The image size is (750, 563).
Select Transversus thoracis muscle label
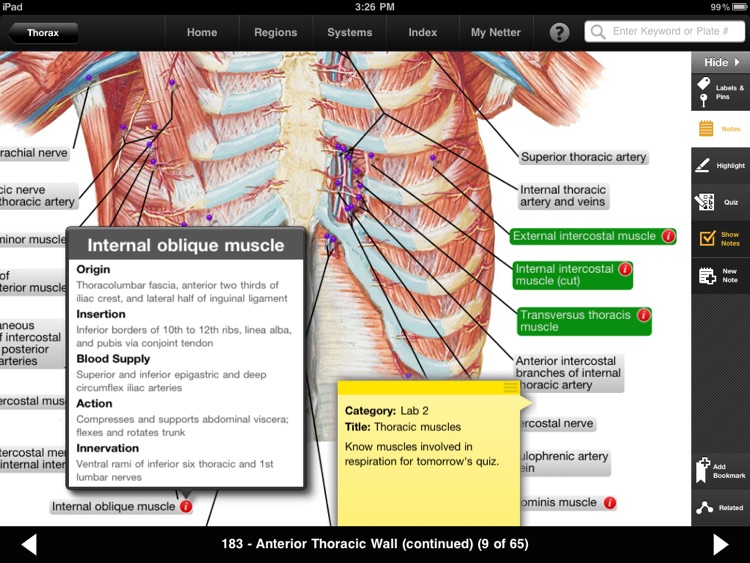pos(584,321)
